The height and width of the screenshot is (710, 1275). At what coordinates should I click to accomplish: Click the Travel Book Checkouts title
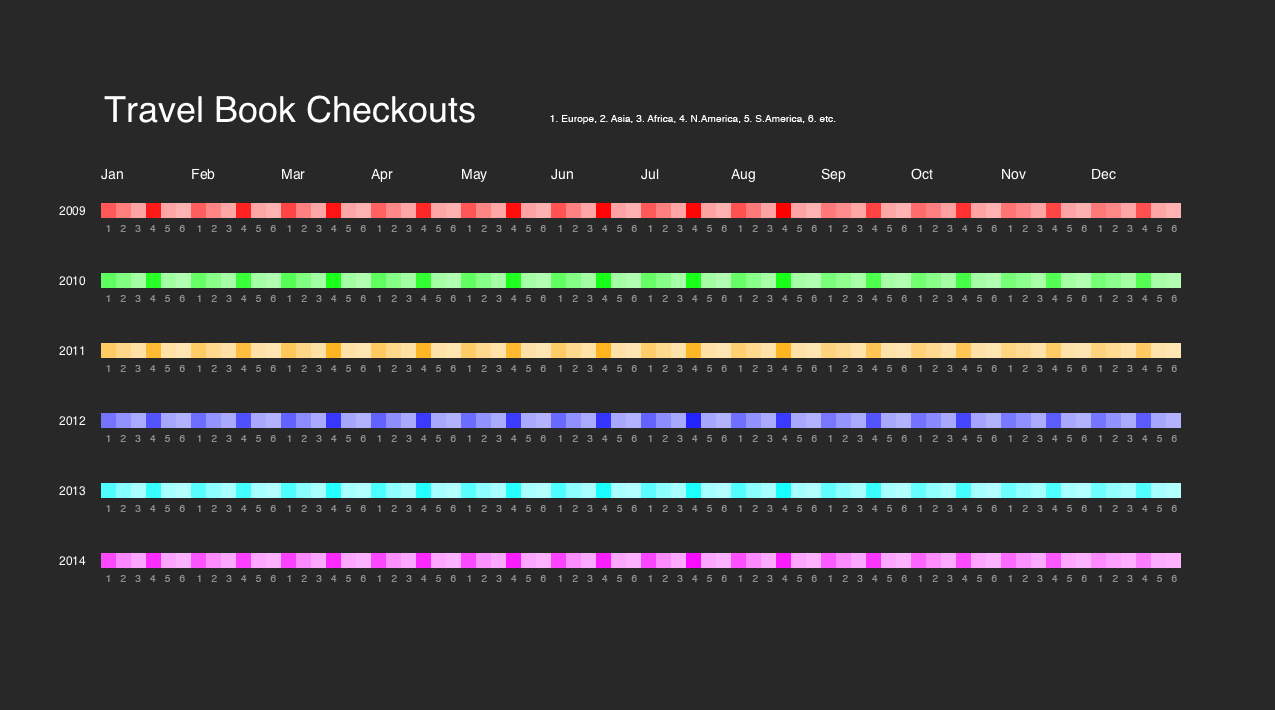tap(290, 110)
